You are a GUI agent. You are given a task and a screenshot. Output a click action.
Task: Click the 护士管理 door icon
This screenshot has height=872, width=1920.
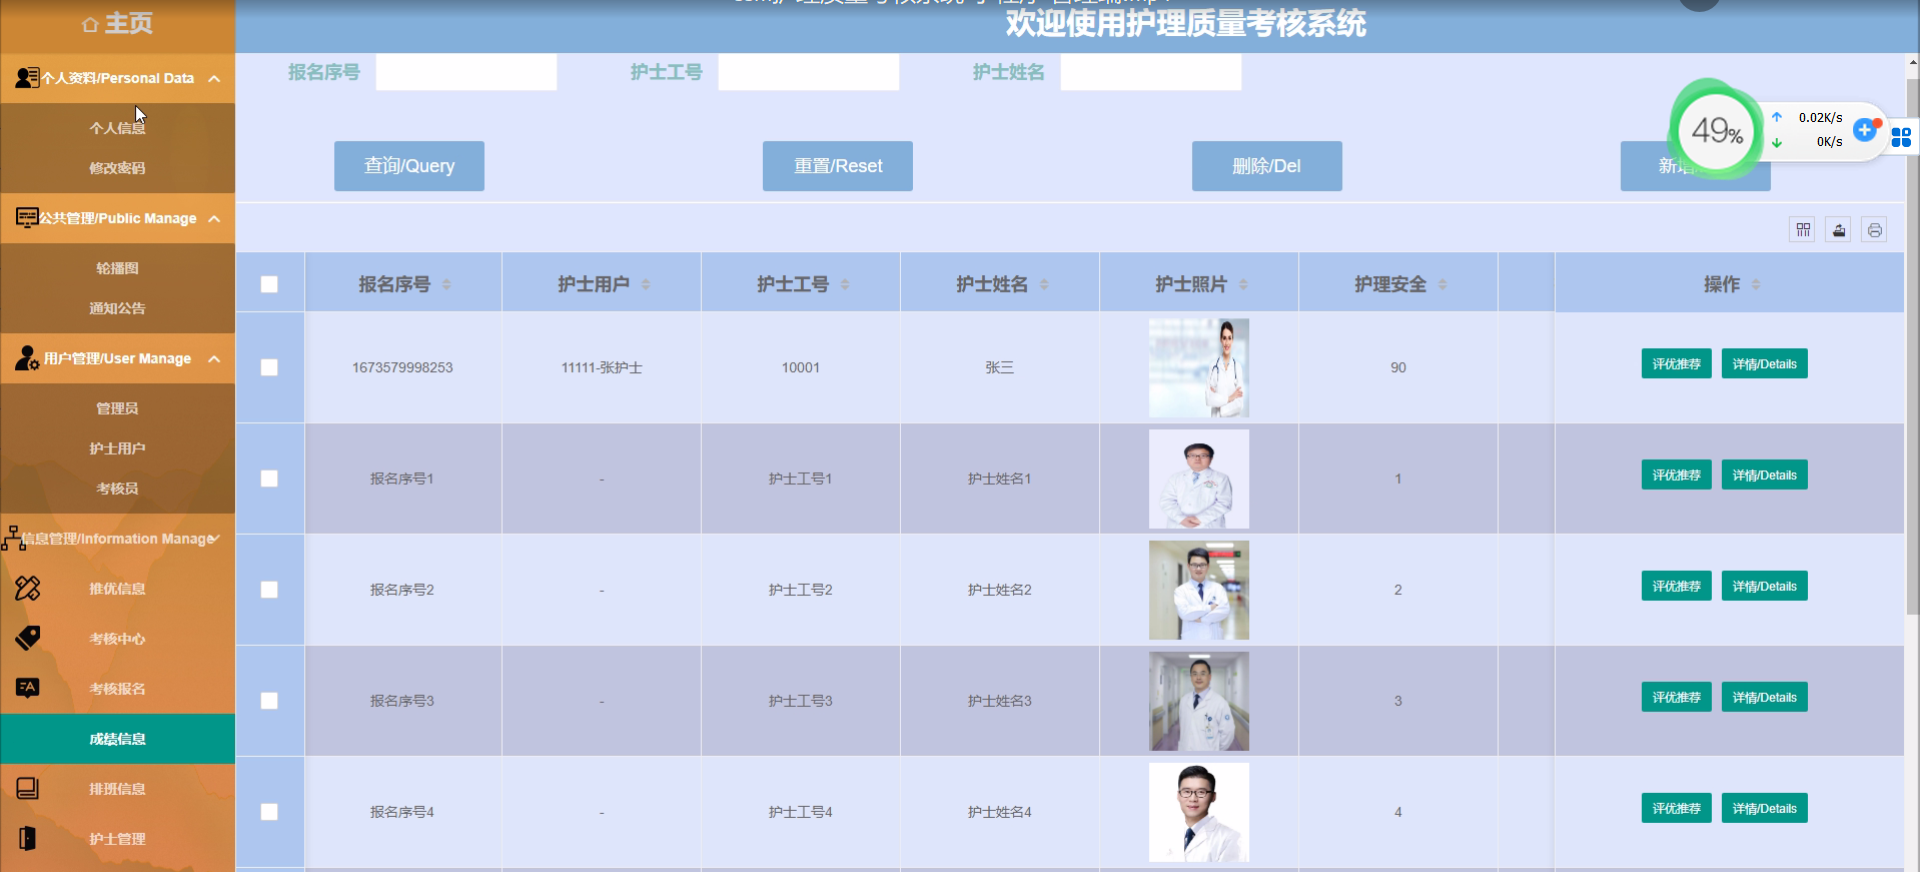tap(27, 838)
